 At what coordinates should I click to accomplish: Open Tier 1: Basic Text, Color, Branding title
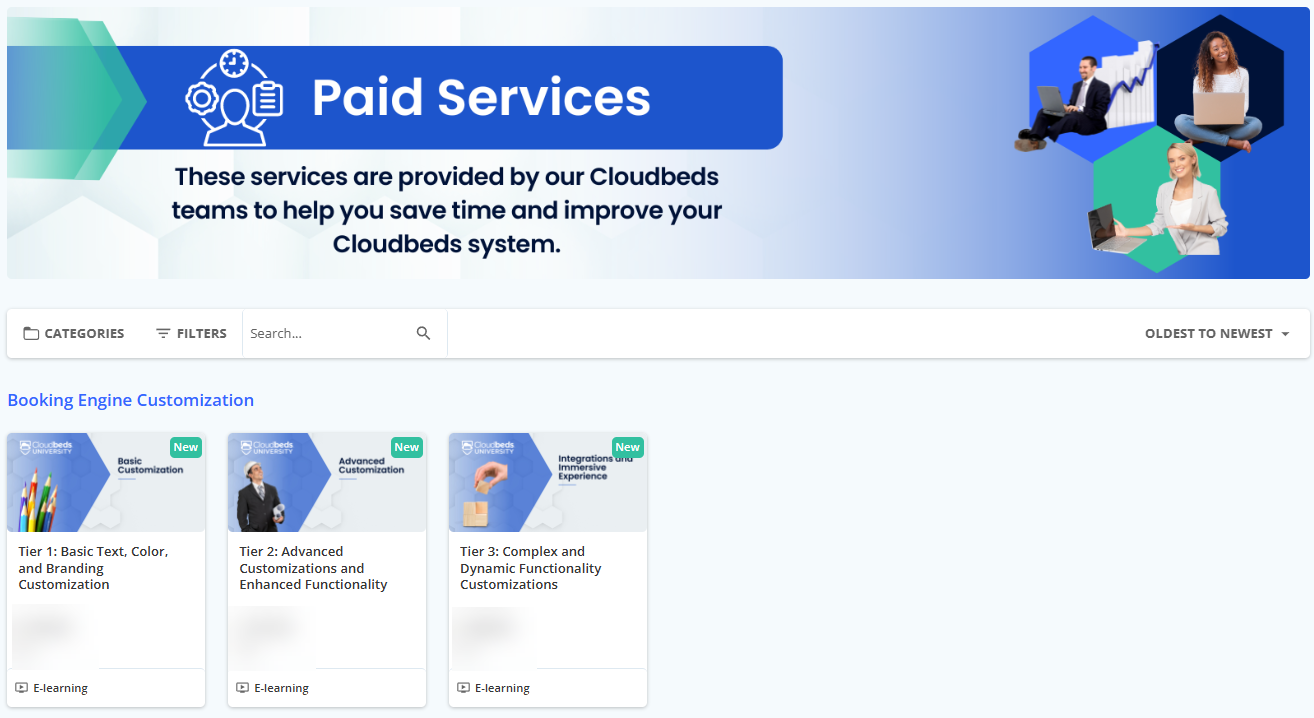pos(93,568)
